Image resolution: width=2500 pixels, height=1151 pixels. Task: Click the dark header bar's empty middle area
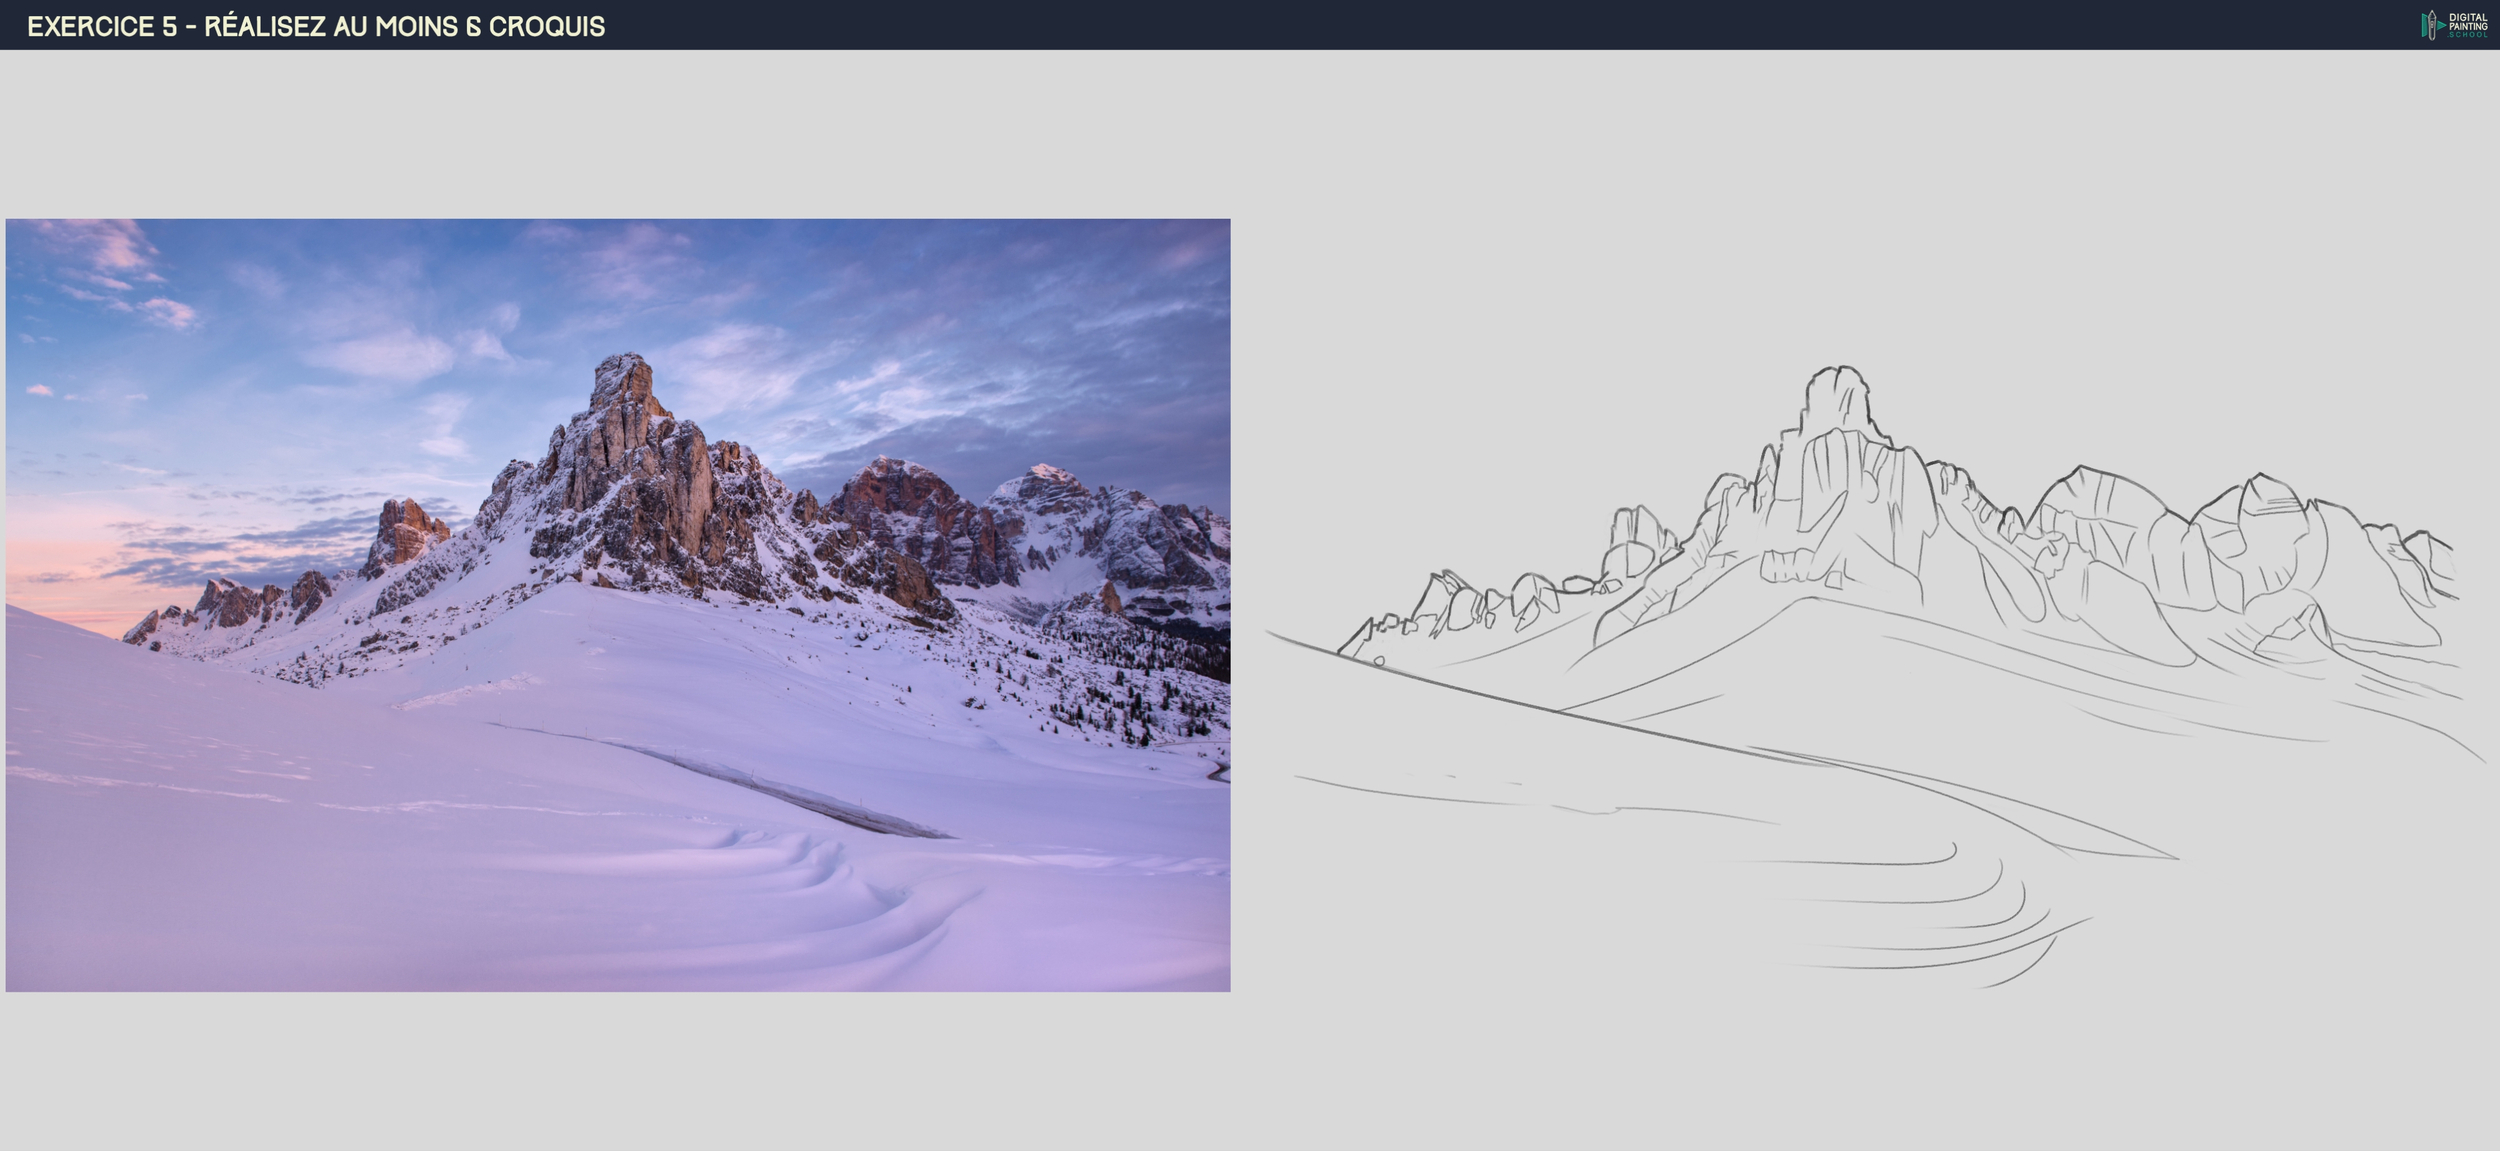[x=1500, y=25]
